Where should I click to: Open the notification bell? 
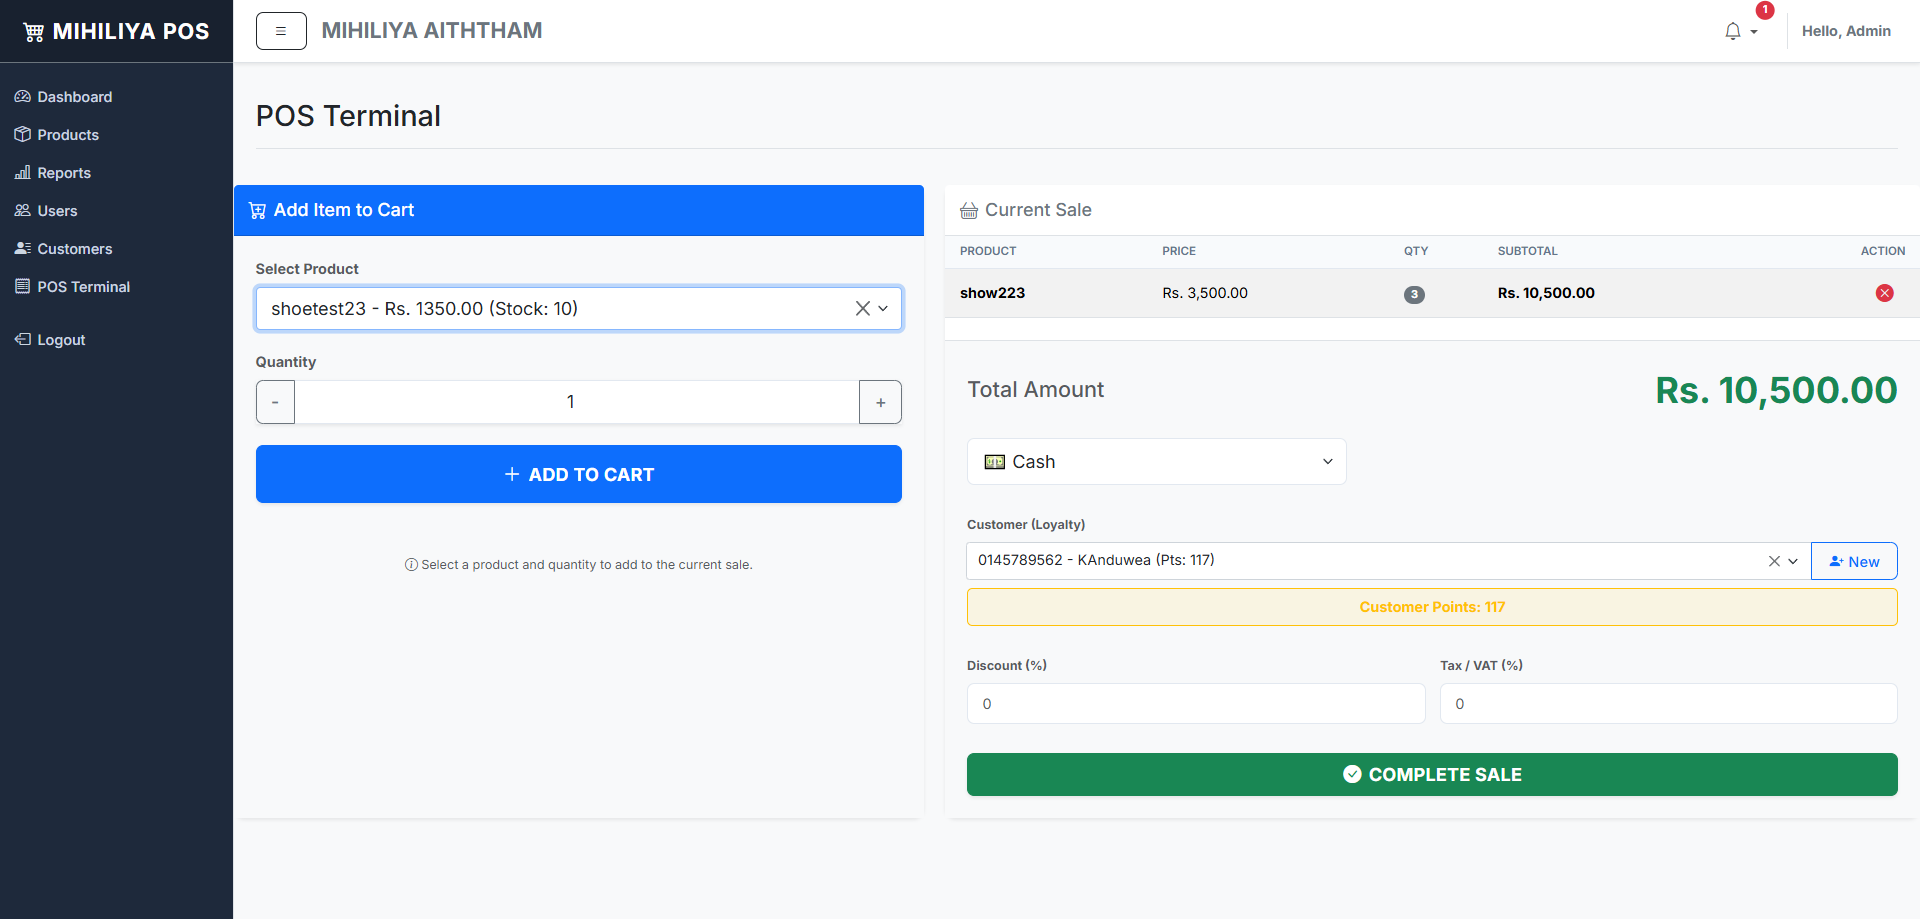pos(1733,32)
